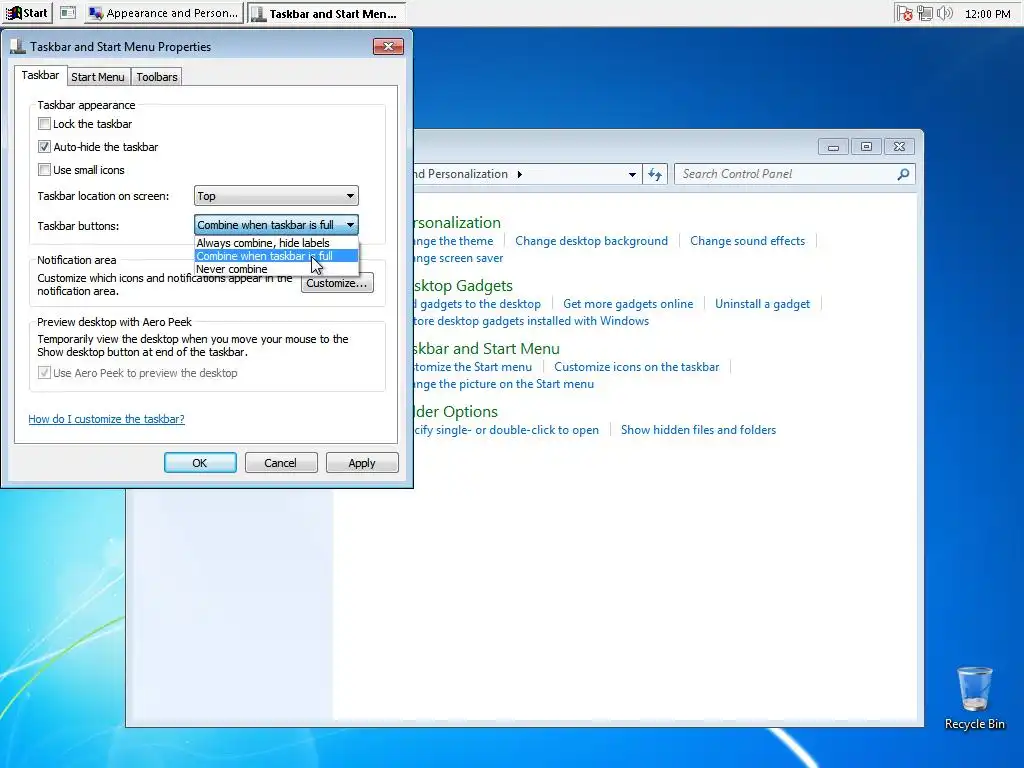Screen dimensions: 1024x768
Task: Click the Refresh button in Control Panel
Action: coord(655,174)
